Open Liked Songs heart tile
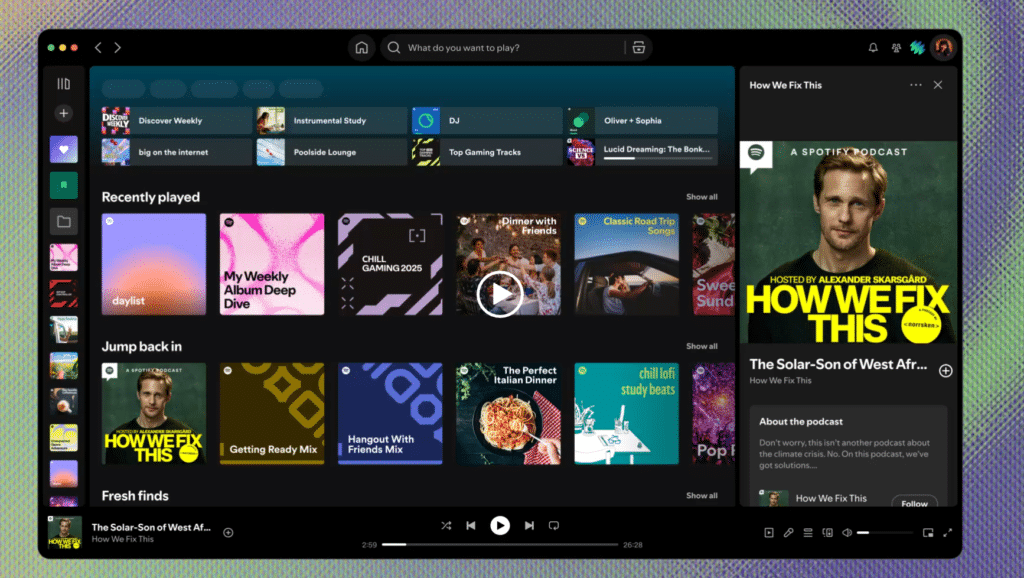 (x=63, y=150)
